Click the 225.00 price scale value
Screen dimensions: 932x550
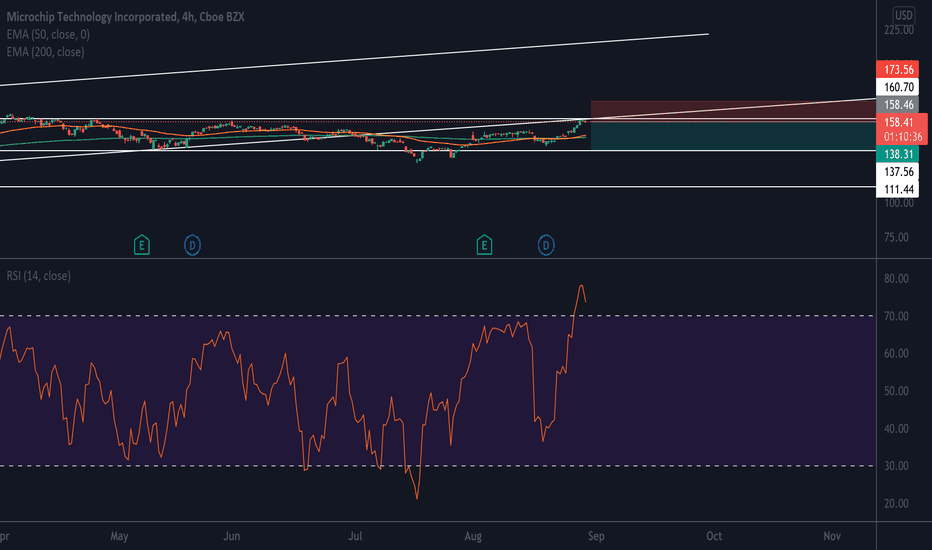(x=899, y=30)
